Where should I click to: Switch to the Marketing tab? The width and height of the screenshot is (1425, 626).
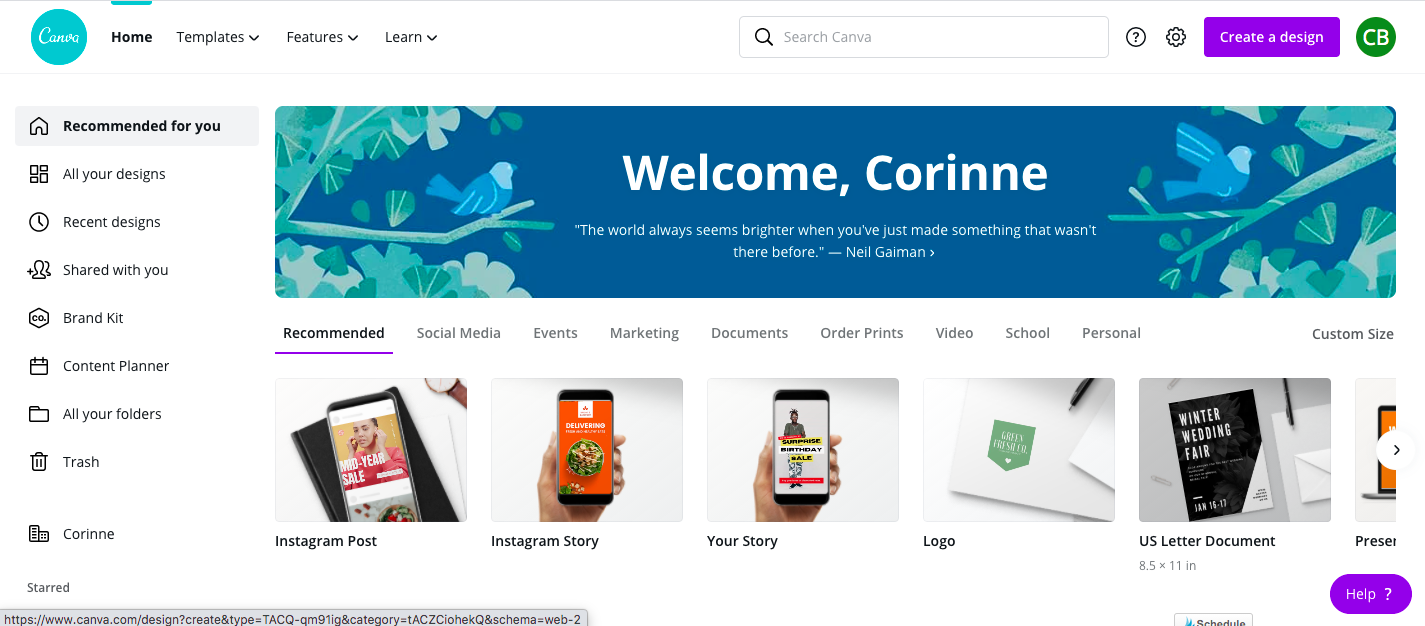click(644, 333)
